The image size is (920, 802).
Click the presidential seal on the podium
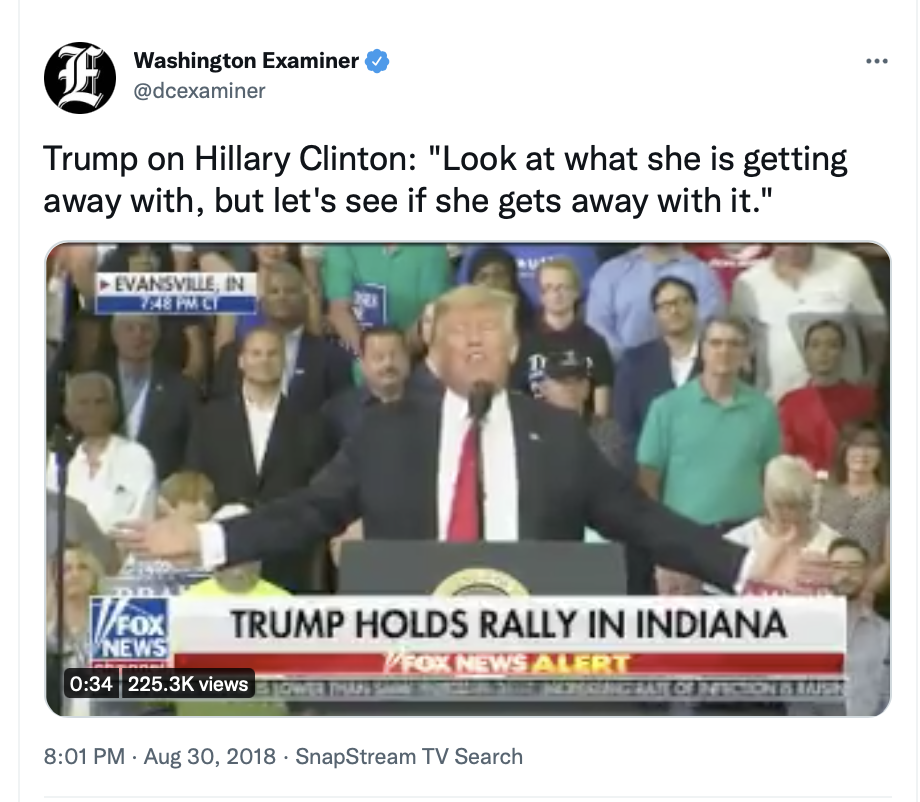pos(481,583)
